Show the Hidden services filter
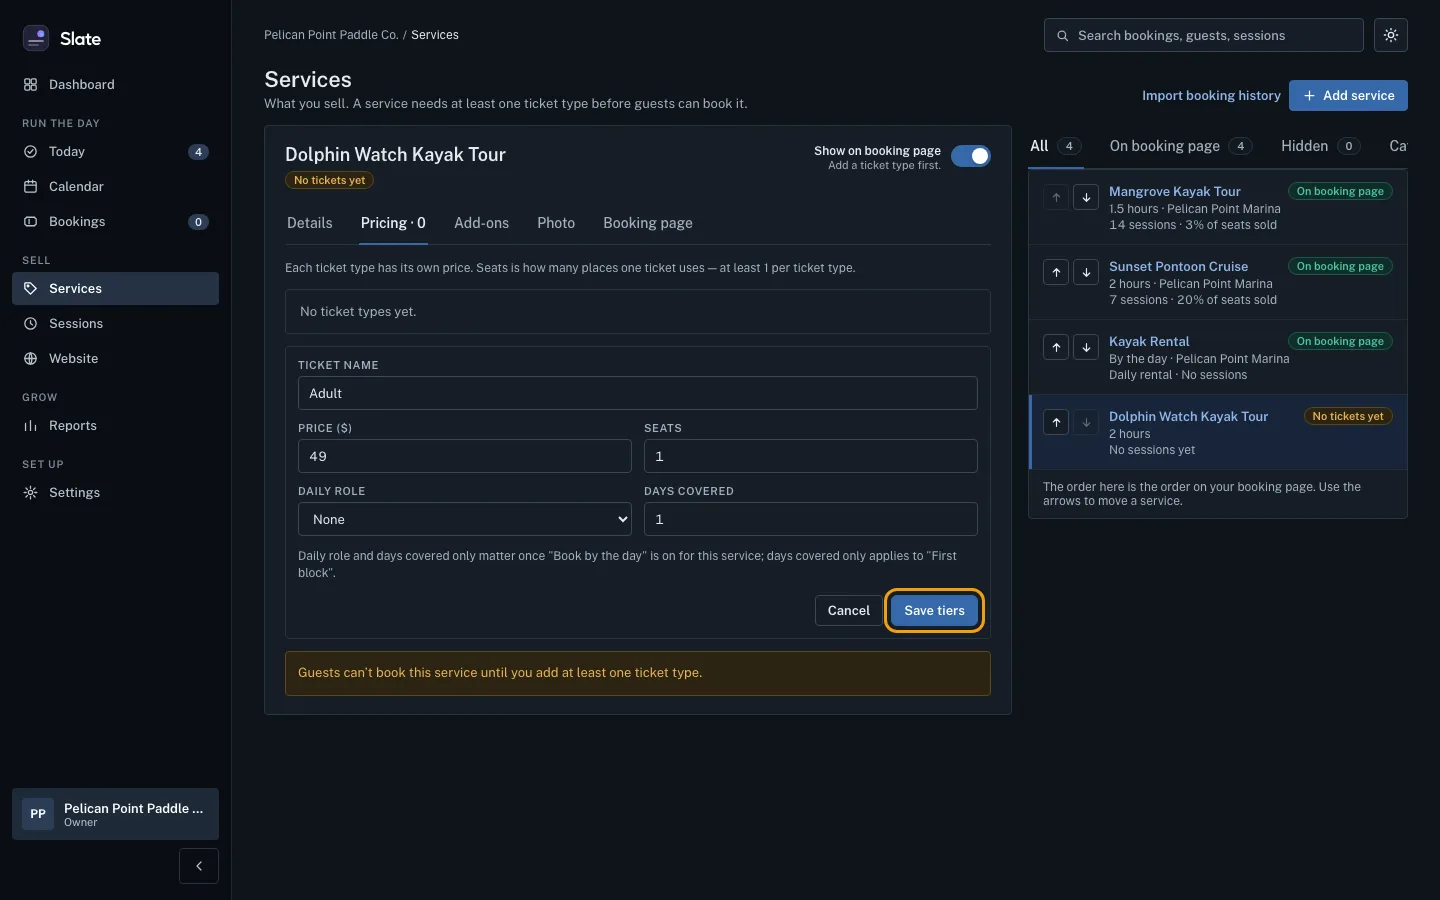The image size is (1440, 900). click(1320, 146)
